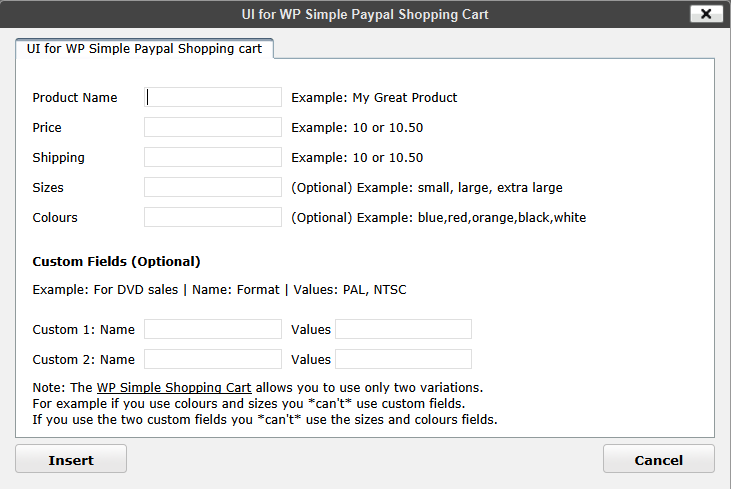Screen dimensions: 731x489
Task: Click into the Price input field
Action: tap(213, 127)
